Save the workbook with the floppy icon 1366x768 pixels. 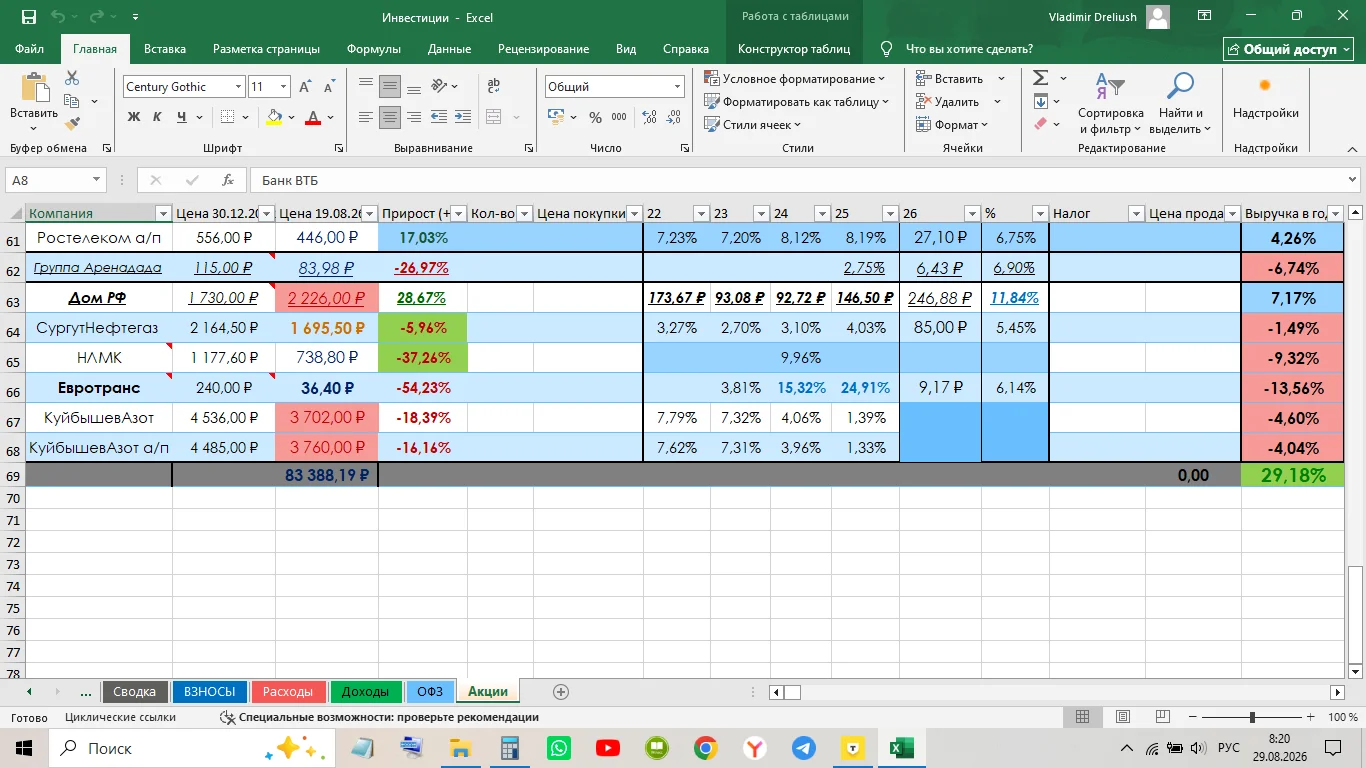click(29, 17)
